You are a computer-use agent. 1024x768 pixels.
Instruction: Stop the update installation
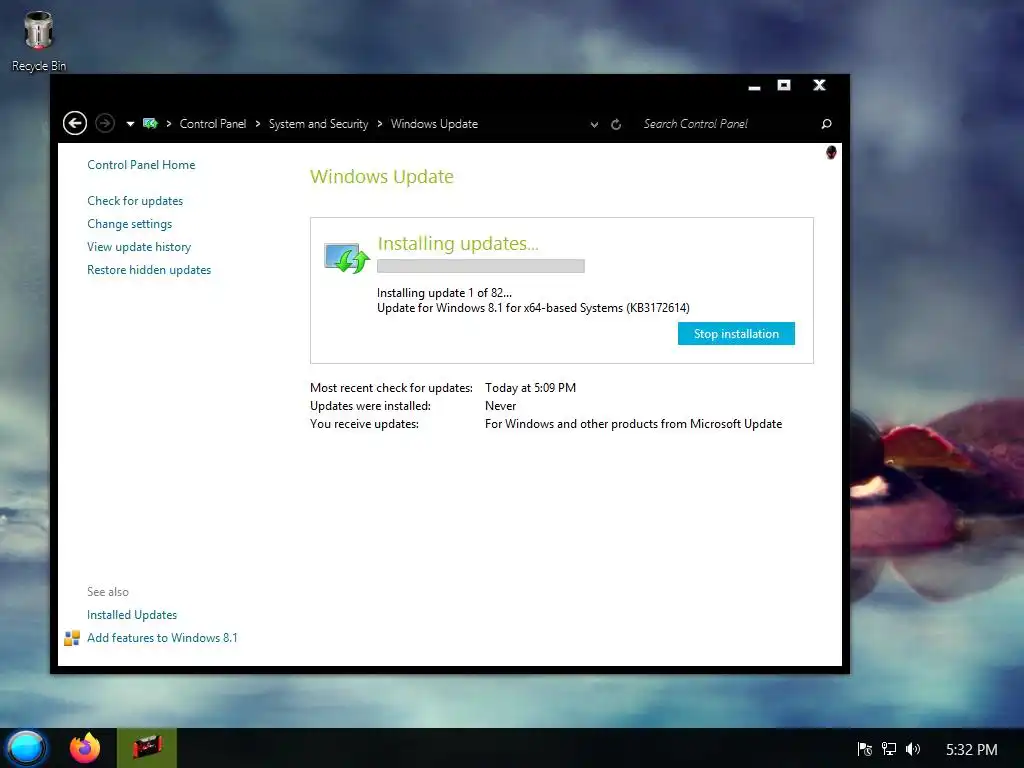(x=736, y=334)
